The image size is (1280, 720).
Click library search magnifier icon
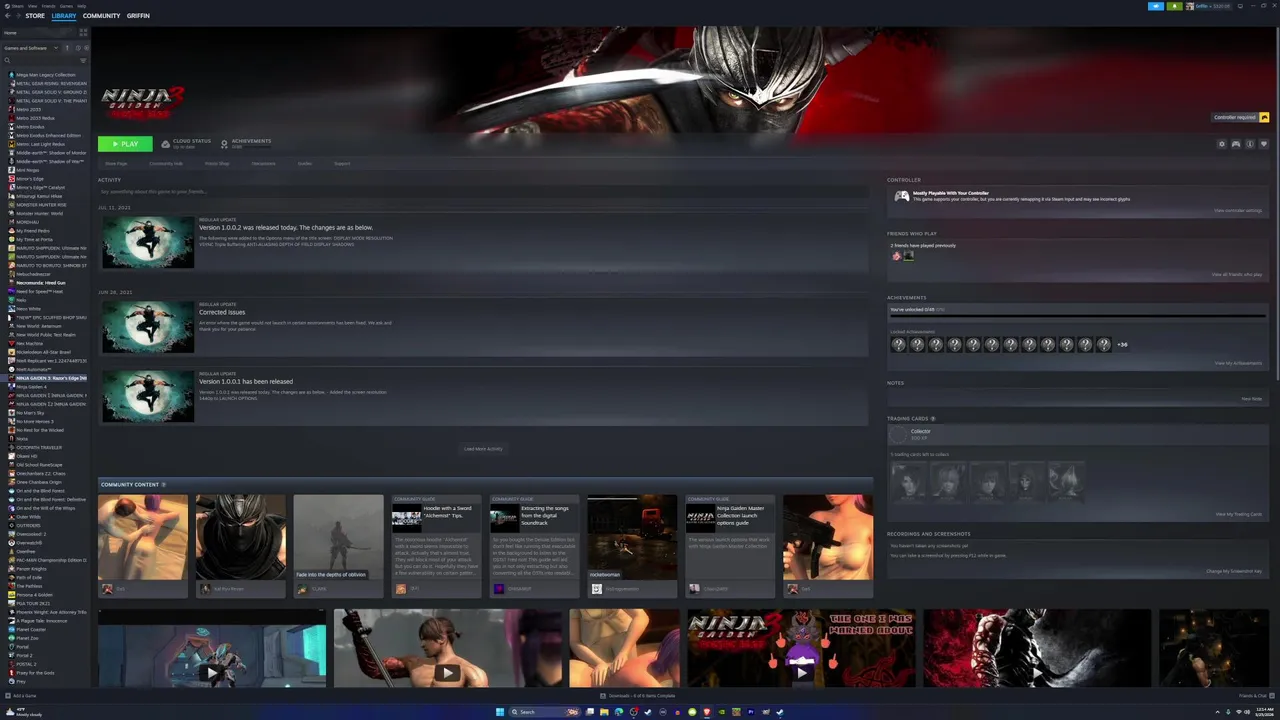click(7, 60)
